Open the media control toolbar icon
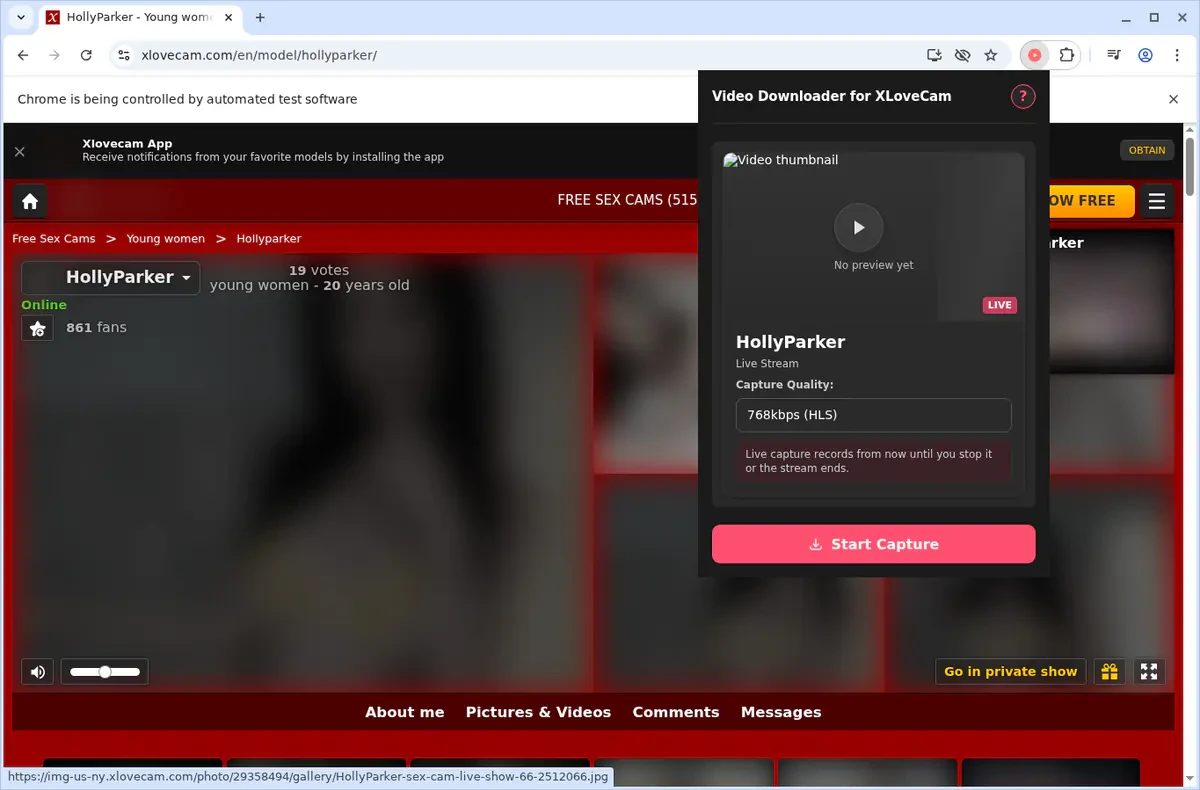Screen dimensions: 1200x790 pyautogui.click(x=1113, y=55)
